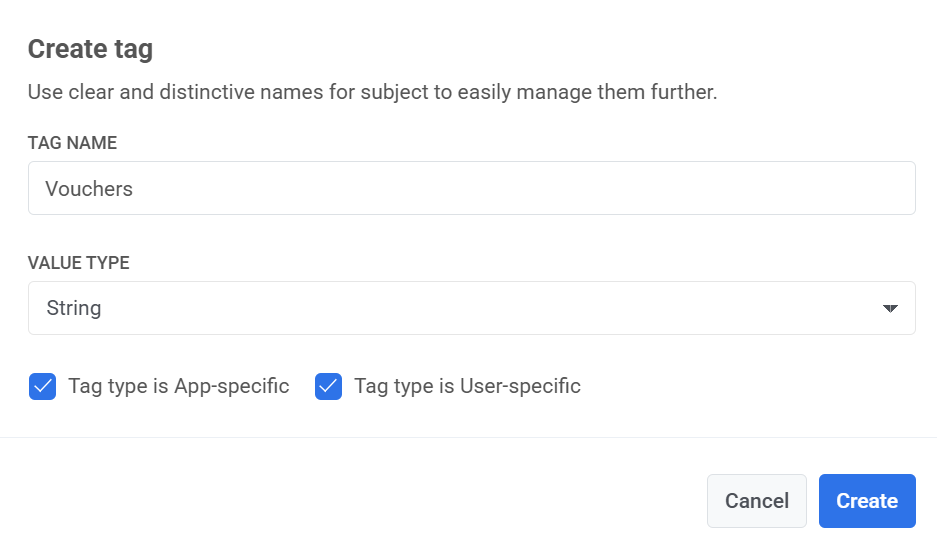Viewport: 937px width, 556px height.
Task: Click the VALUE TYPE field label
Action: click(78, 263)
